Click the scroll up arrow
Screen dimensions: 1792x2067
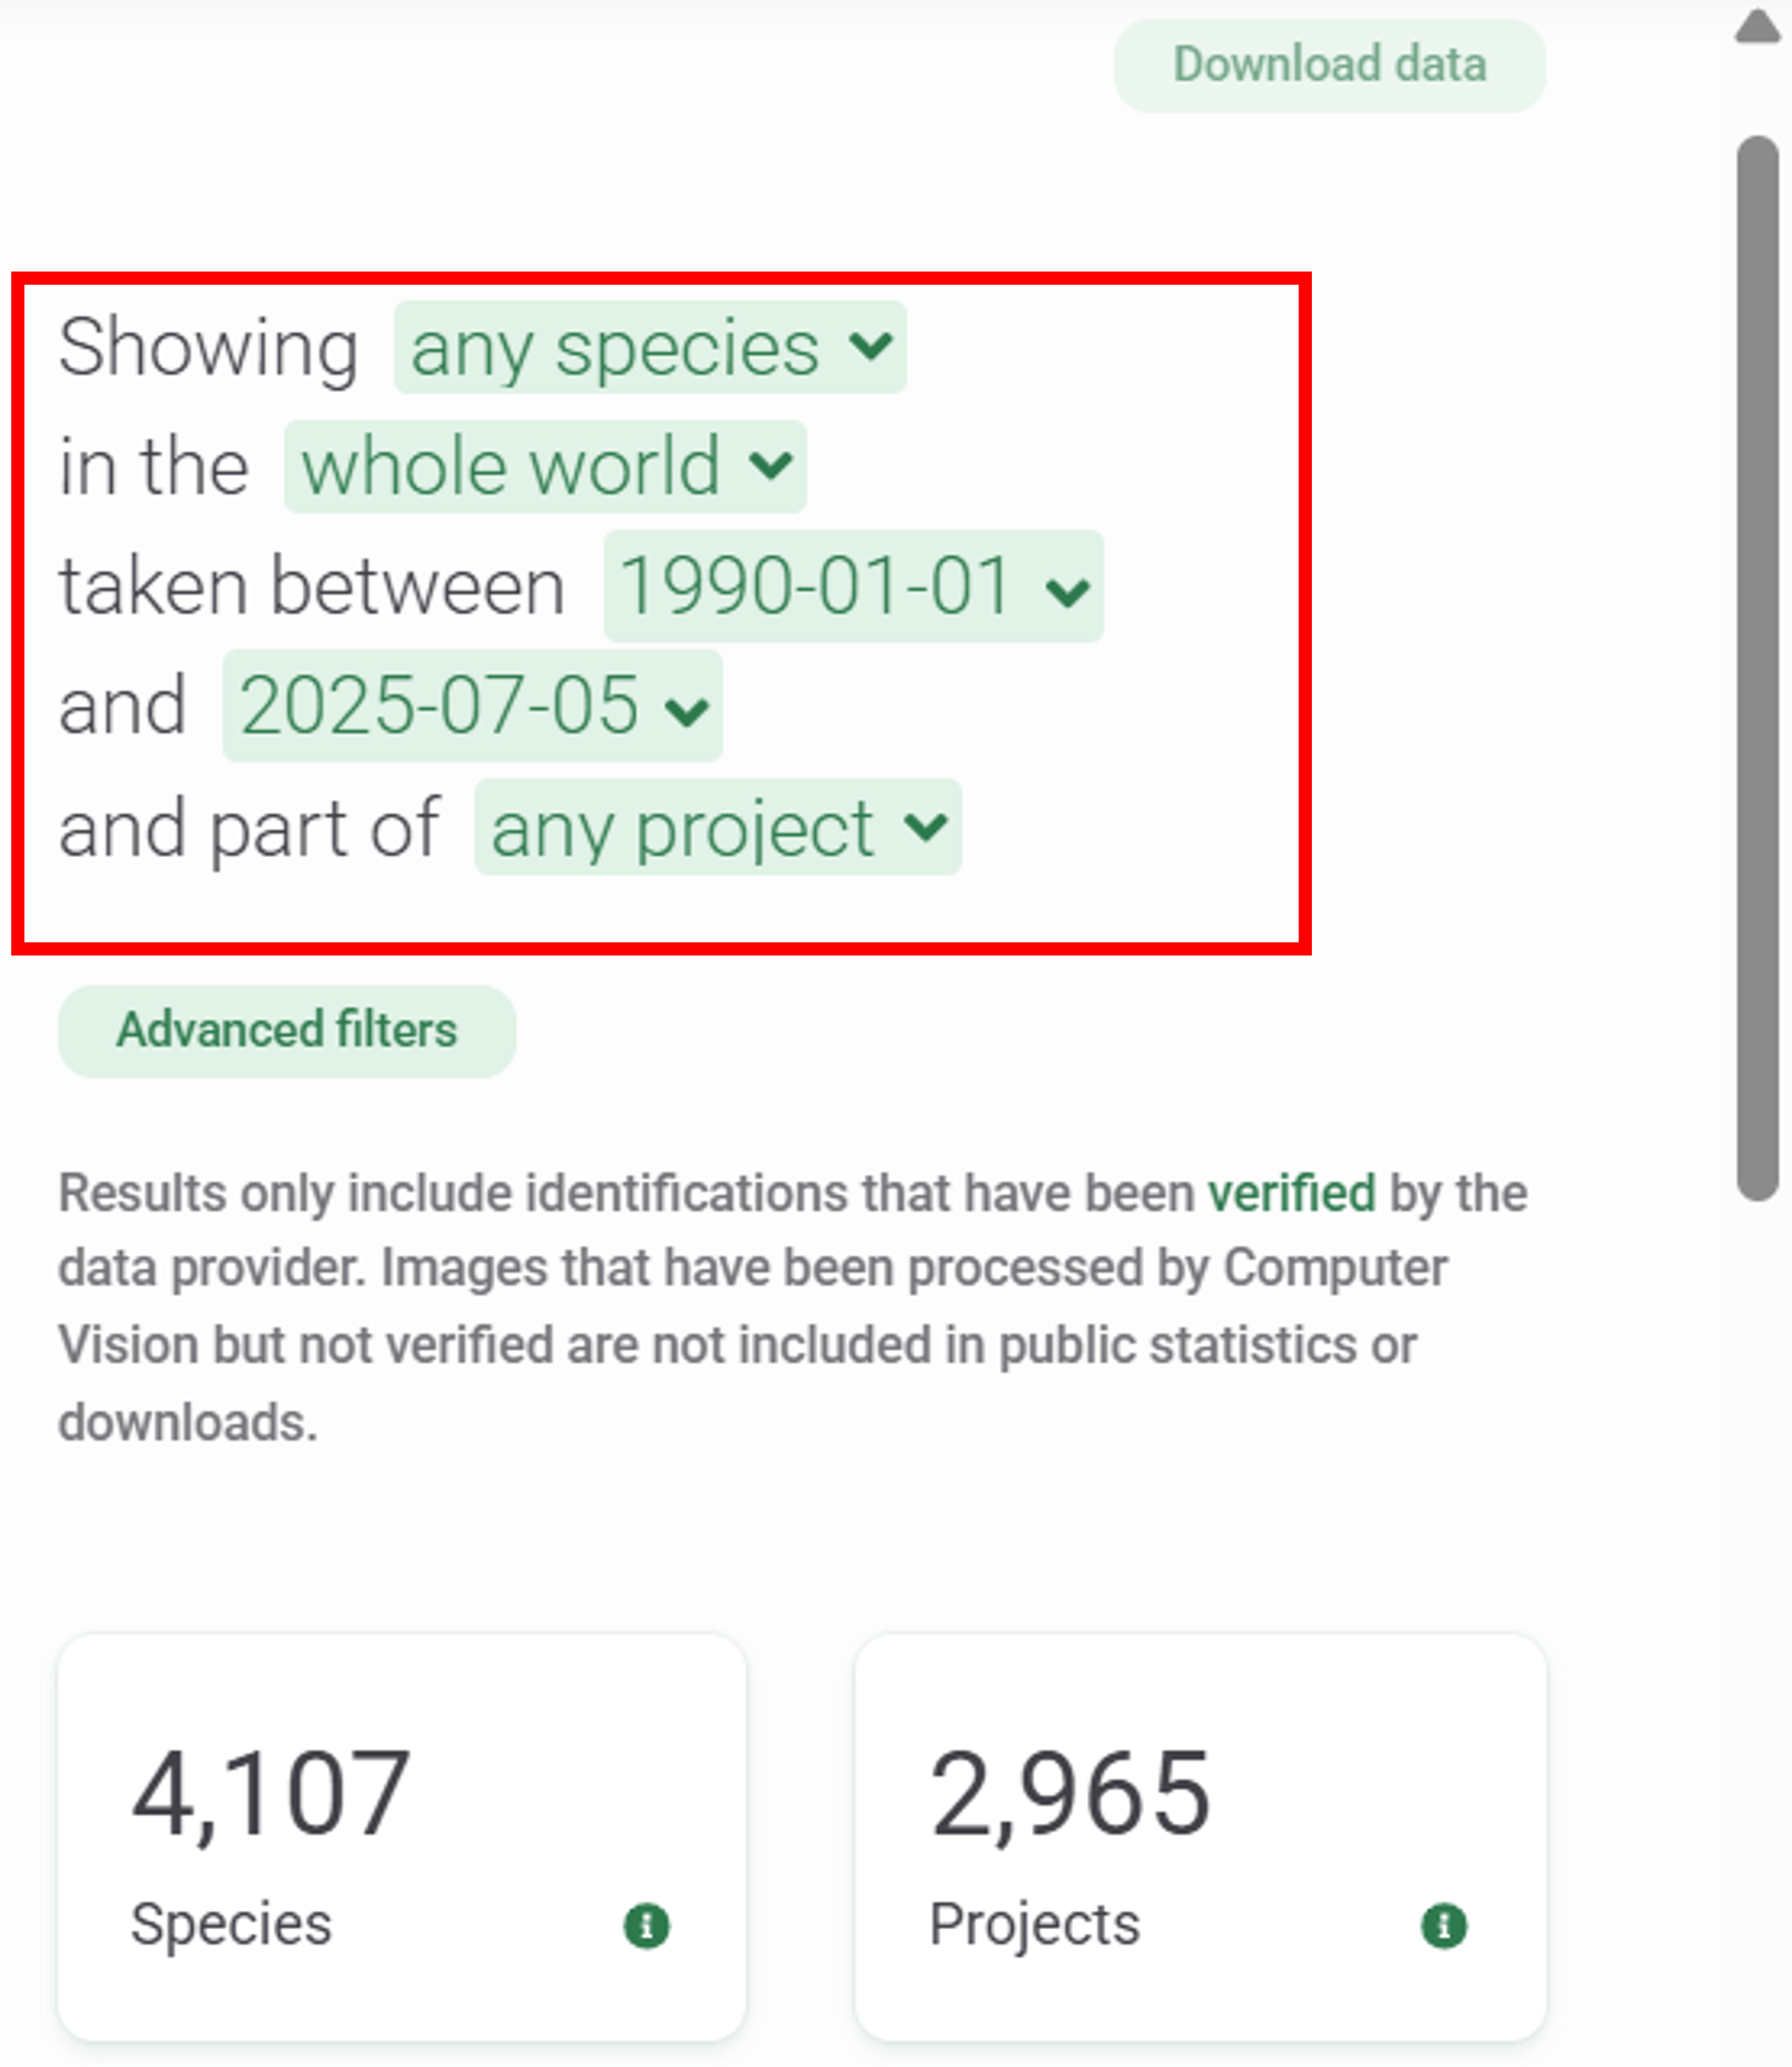pyautogui.click(x=1757, y=27)
